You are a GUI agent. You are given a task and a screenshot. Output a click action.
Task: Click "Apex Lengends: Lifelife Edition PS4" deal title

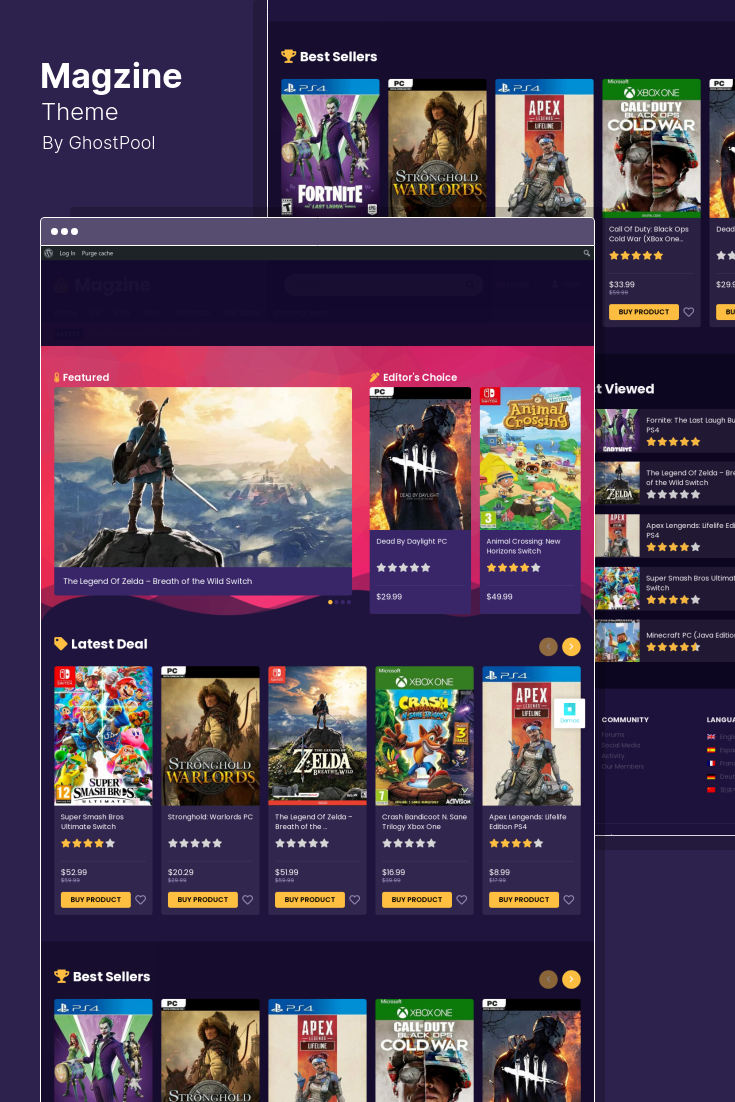[x=528, y=822]
